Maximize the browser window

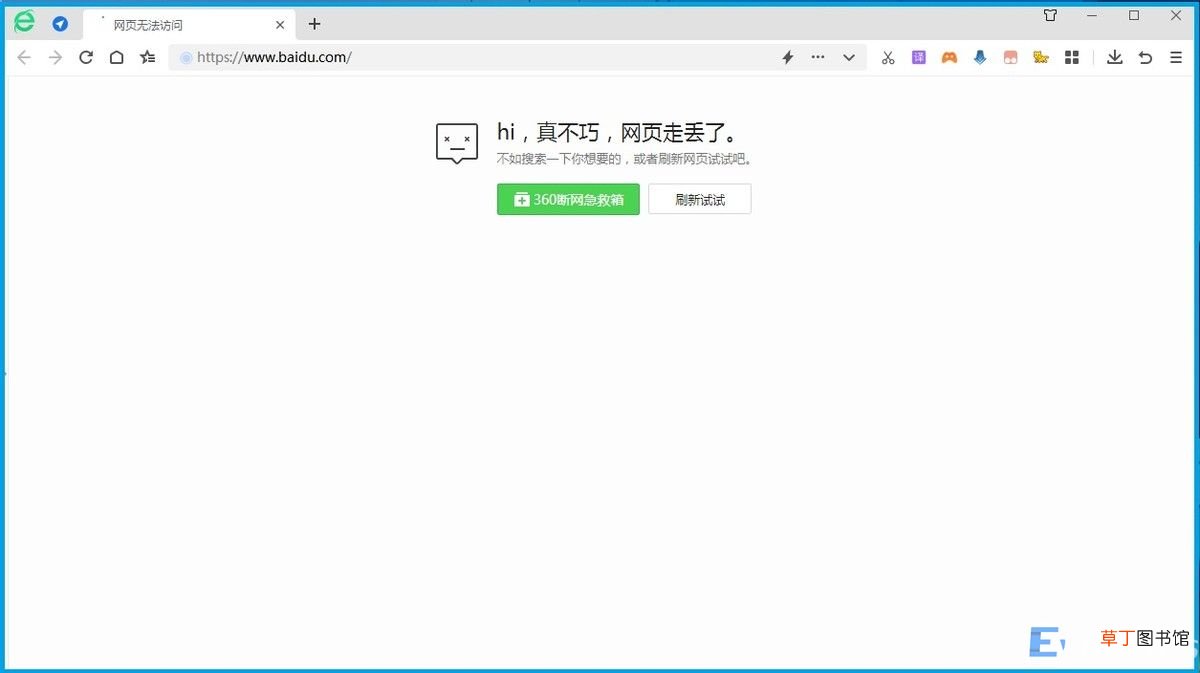[x=1134, y=15]
